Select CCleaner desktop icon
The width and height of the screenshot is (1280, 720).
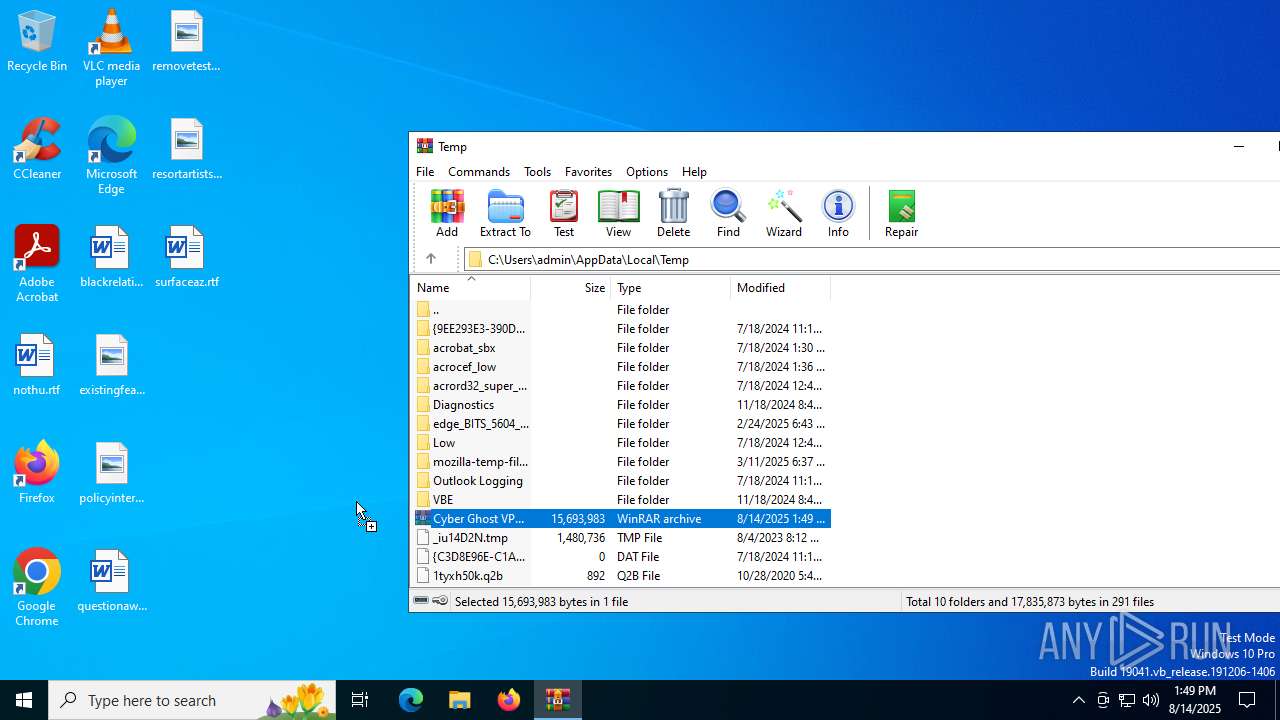[x=37, y=149]
